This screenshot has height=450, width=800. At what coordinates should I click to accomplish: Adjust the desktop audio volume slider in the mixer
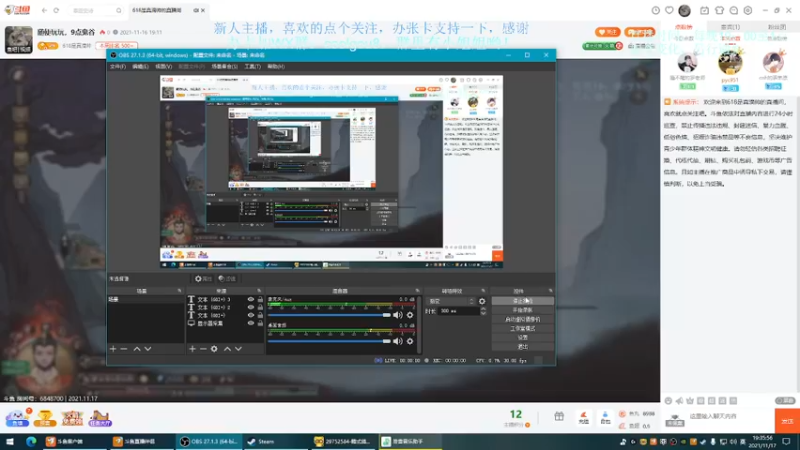coord(329,341)
